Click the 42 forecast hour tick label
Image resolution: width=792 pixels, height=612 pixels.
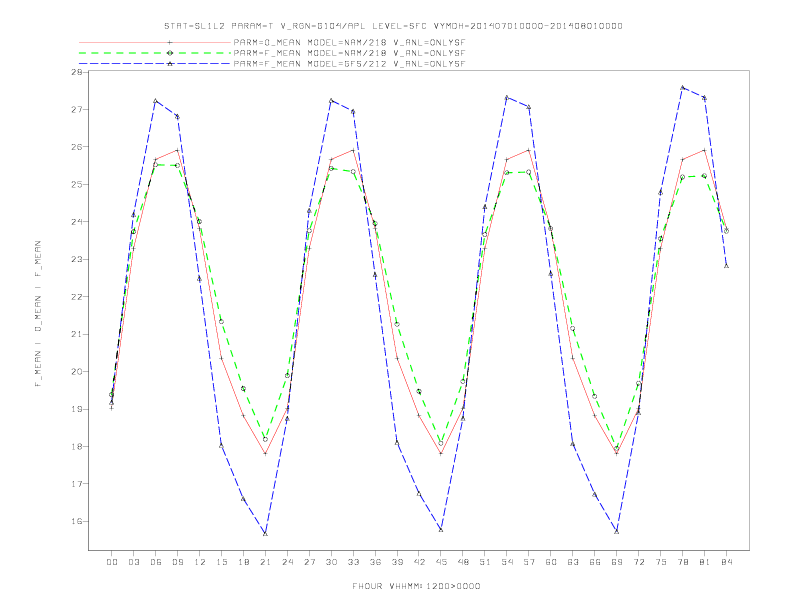tap(419, 562)
